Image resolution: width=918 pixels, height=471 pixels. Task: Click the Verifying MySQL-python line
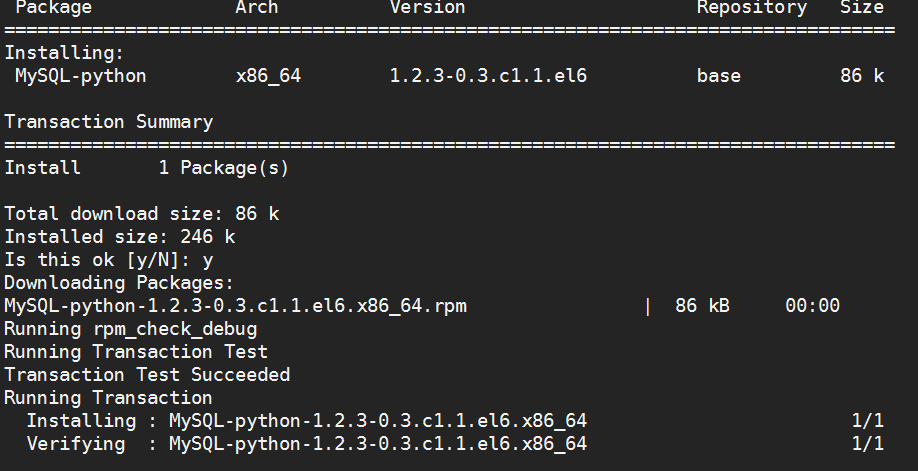pos(307,443)
